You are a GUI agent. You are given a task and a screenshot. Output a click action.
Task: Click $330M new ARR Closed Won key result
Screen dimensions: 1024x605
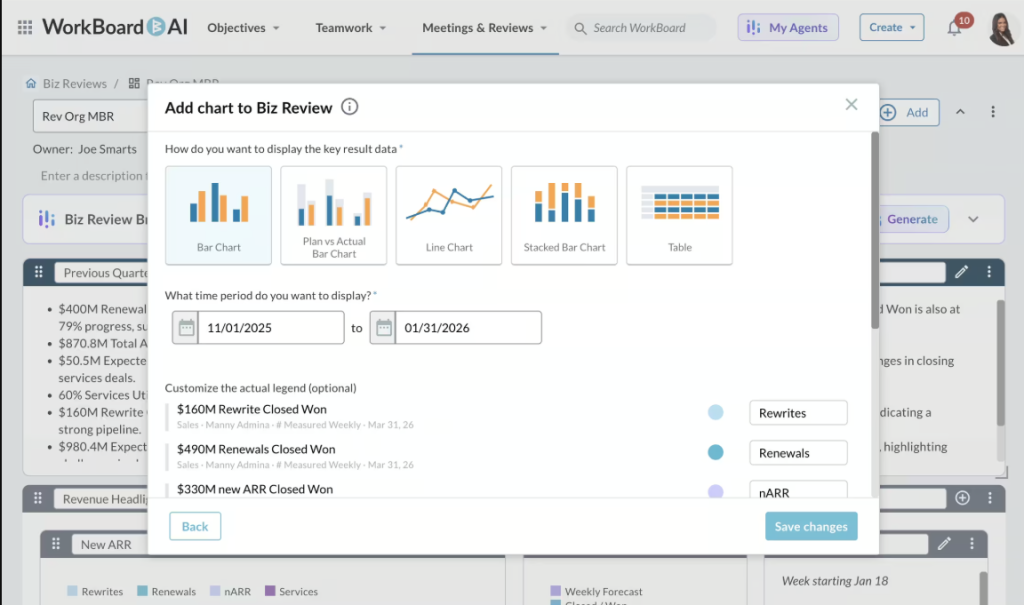(255, 489)
